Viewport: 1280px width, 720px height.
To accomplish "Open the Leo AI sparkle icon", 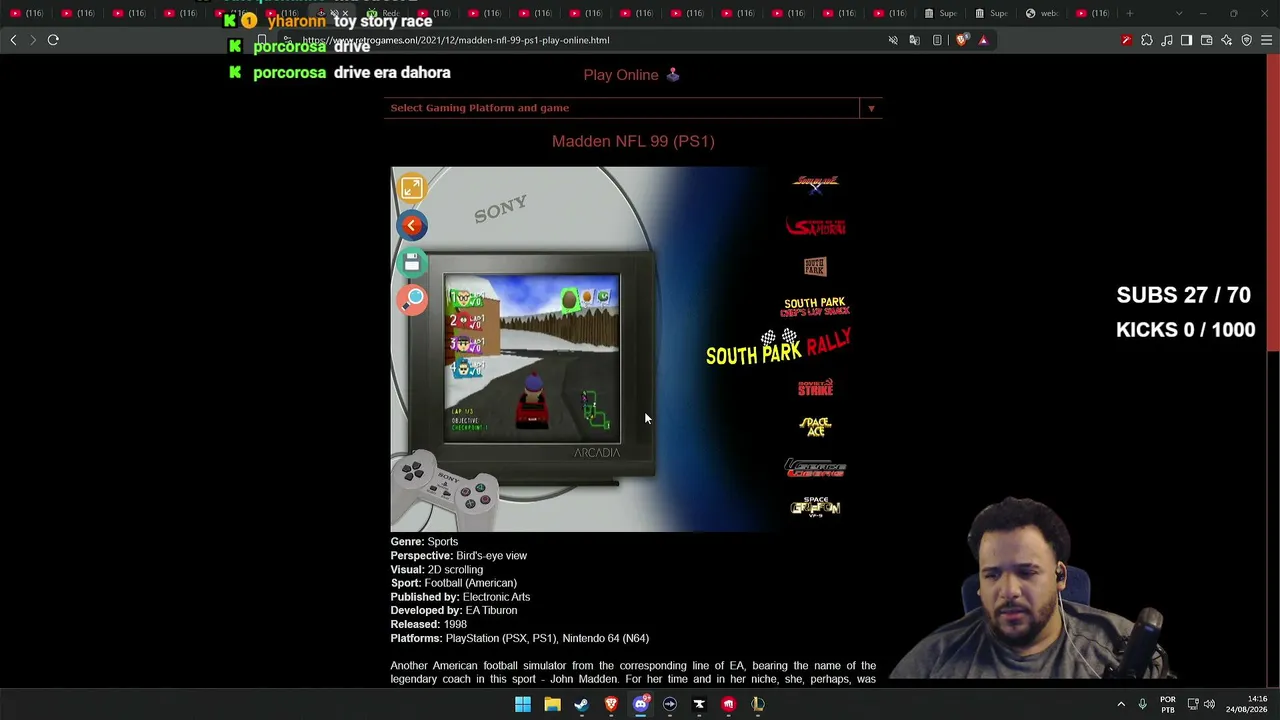I will pos(1226,40).
